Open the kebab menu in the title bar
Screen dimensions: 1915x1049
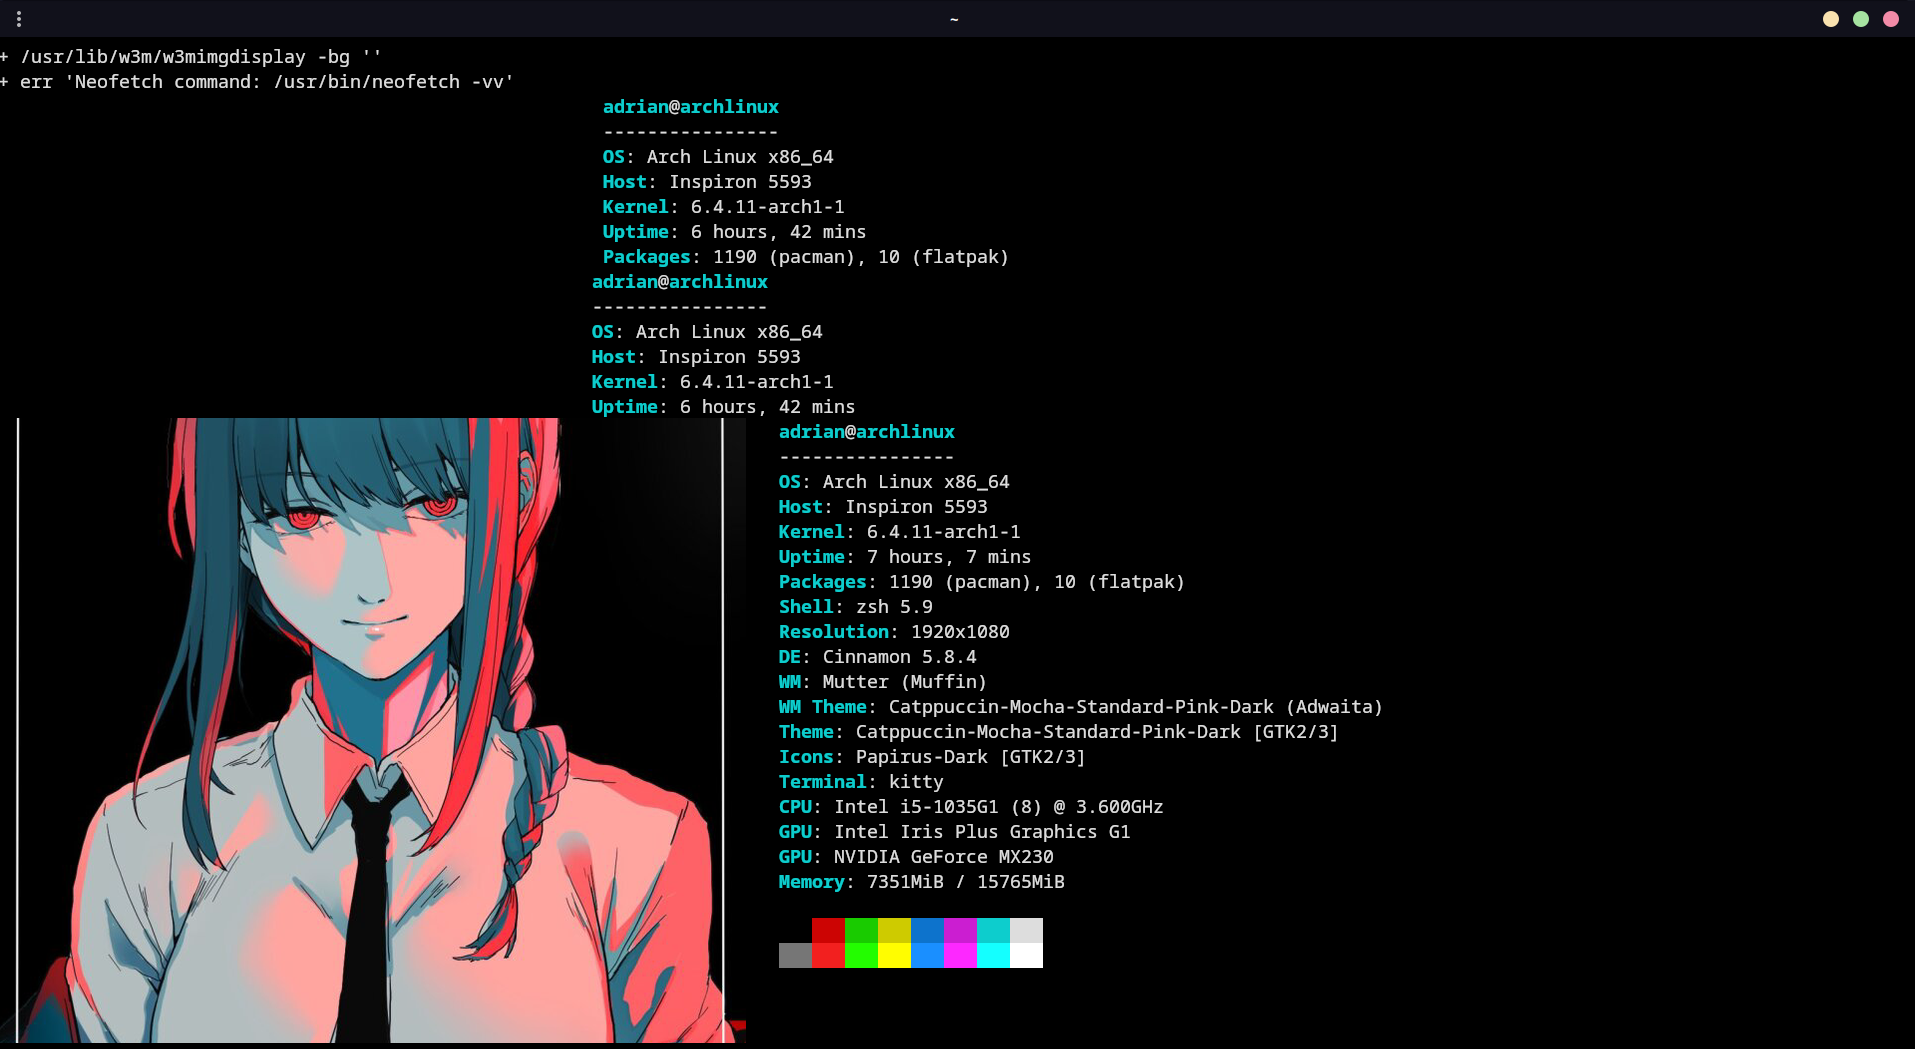click(x=18, y=18)
